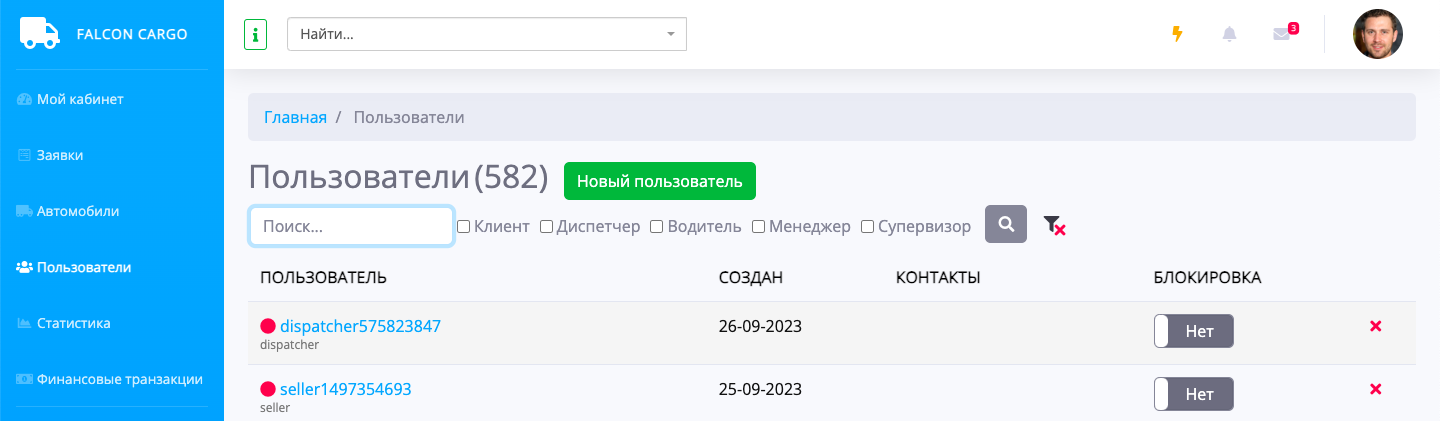Image resolution: width=1440 pixels, height=421 pixels.
Task: Open the messages envelope icon
Action: [1281, 34]
